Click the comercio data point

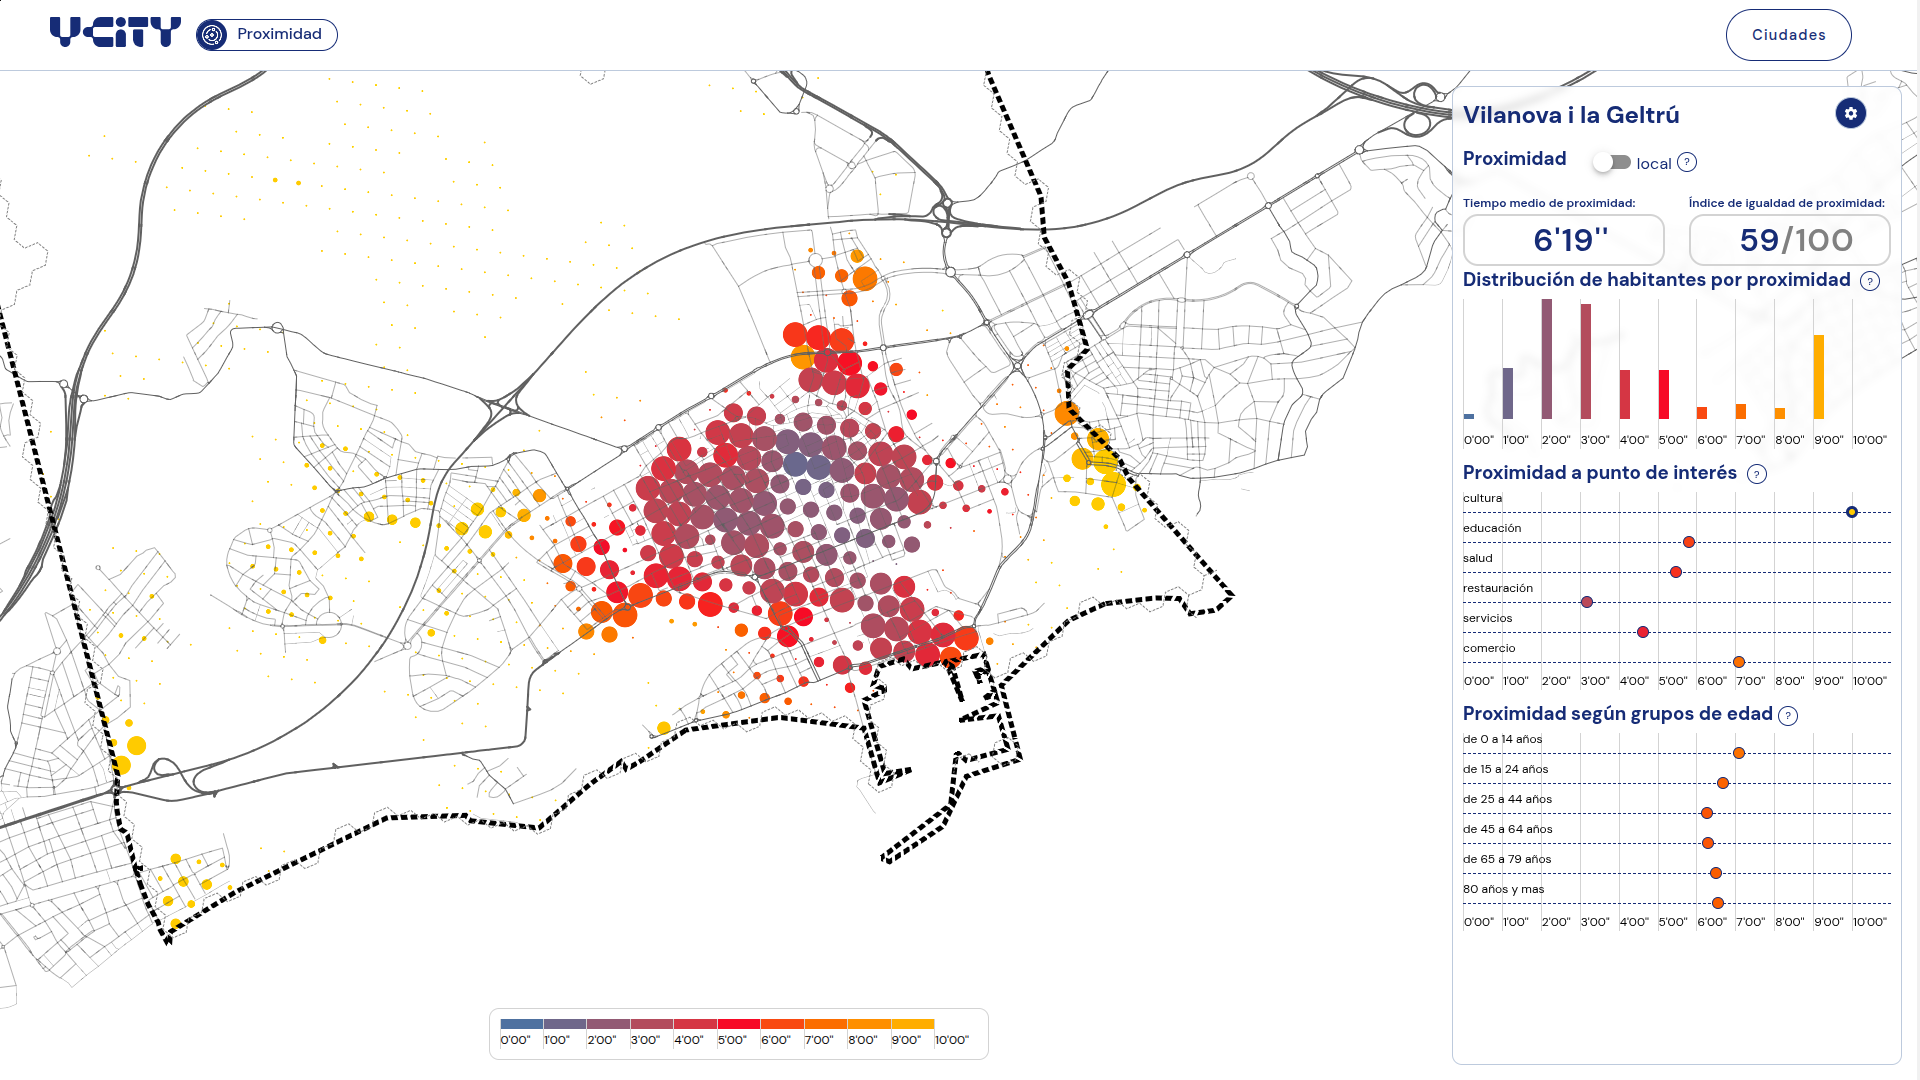point(1739,662)
